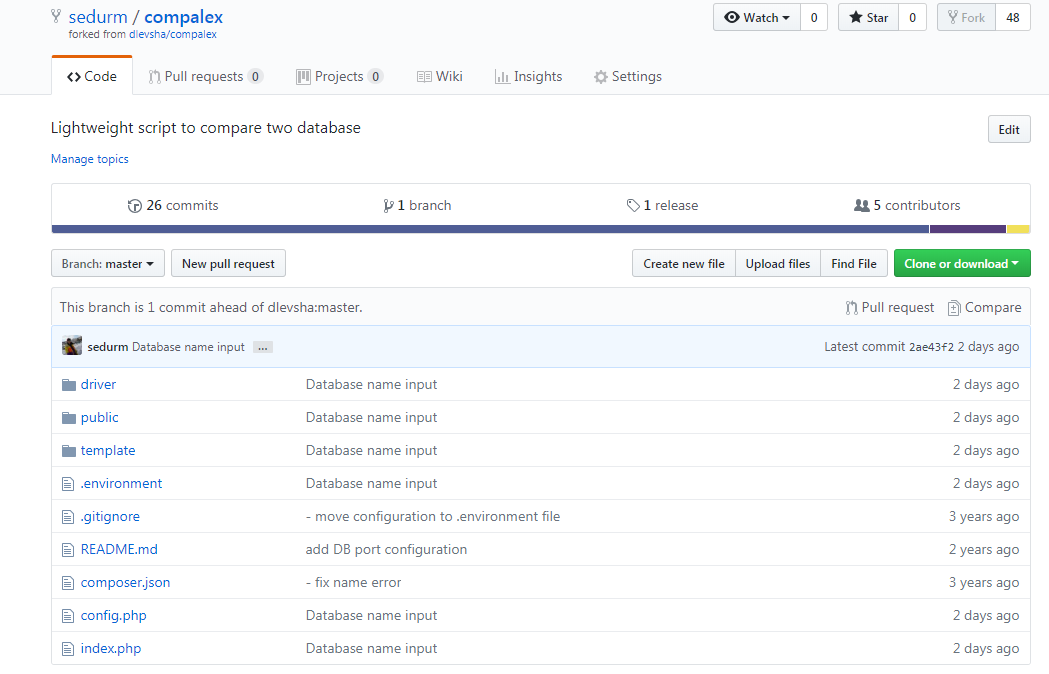Open Clone or download dropdown
This screenshot has height=674, width=1049.
[x=962, y=263]
